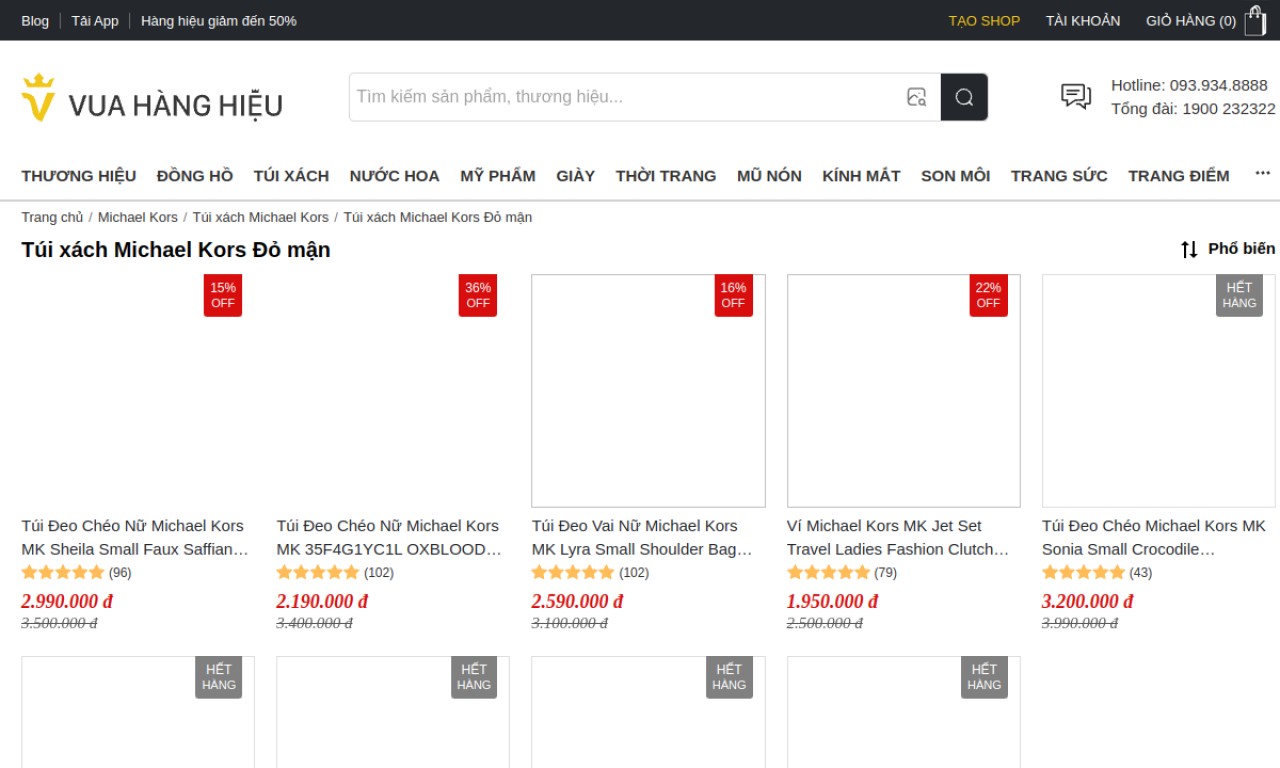This screenshot has height=768, width=1280.
Task: Open the SON MÔI category
Action: click(x=955, y=176)
